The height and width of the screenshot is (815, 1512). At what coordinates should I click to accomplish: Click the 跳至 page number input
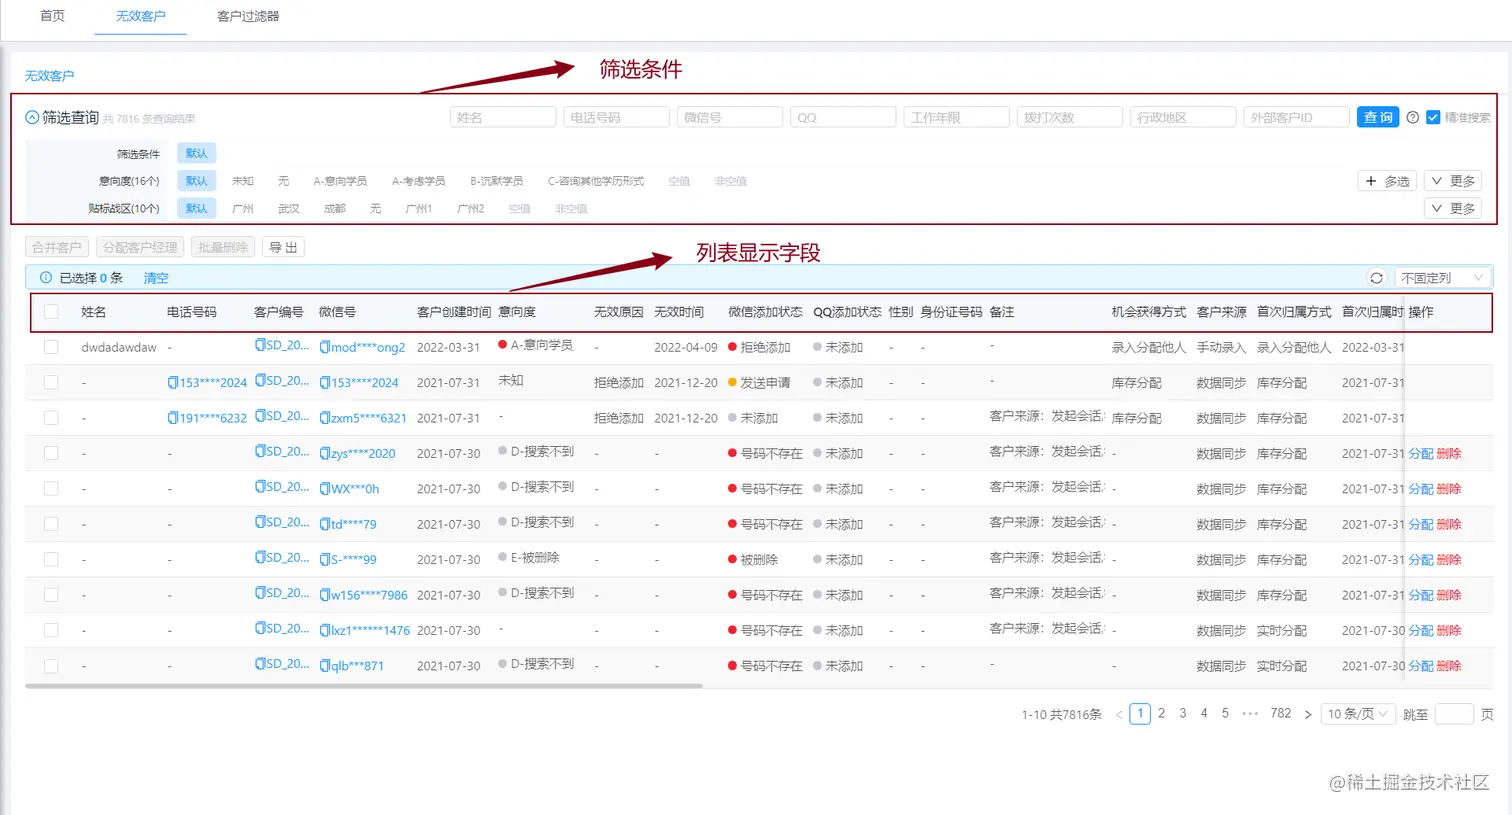(x=1454, y=714)
